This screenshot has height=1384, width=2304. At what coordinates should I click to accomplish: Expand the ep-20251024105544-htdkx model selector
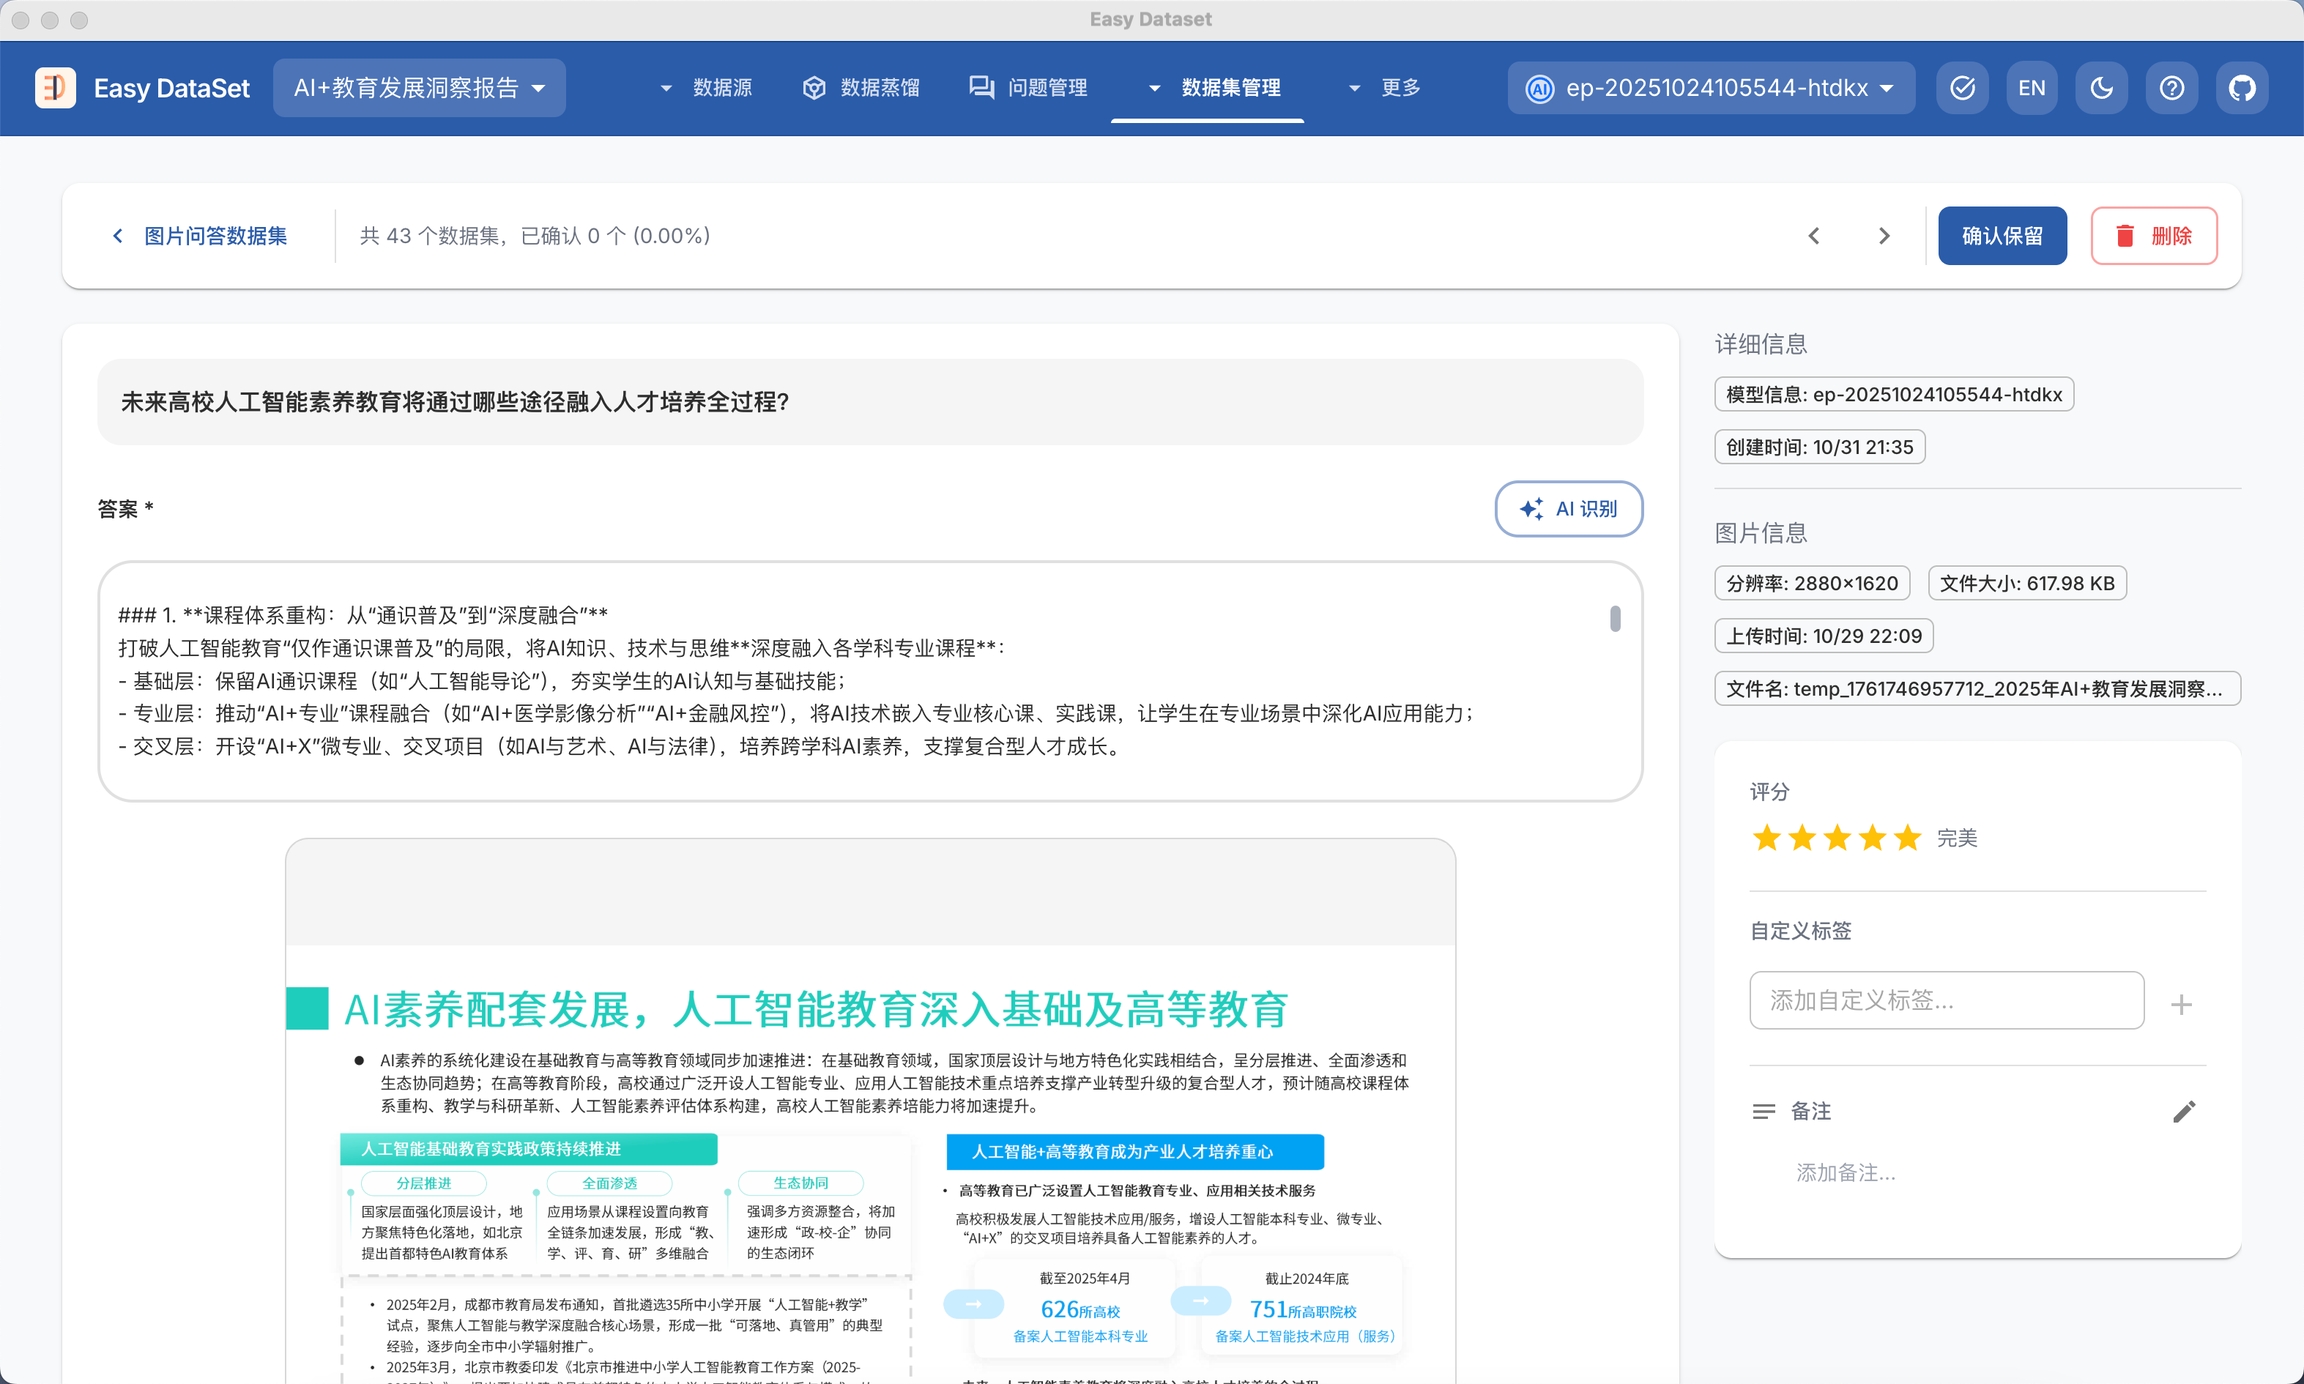(x=1711, y=88)
